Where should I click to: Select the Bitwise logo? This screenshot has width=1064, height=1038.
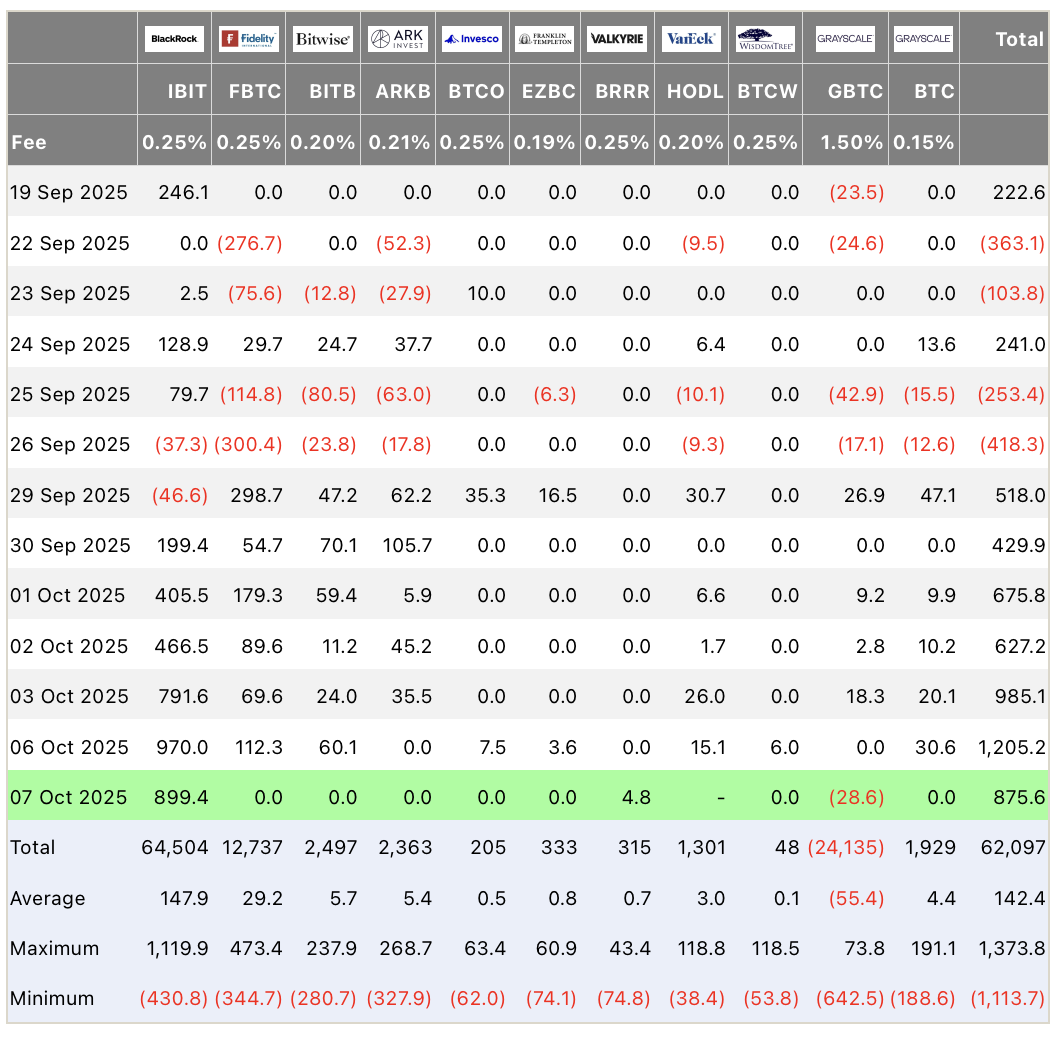tap(322, 39)
